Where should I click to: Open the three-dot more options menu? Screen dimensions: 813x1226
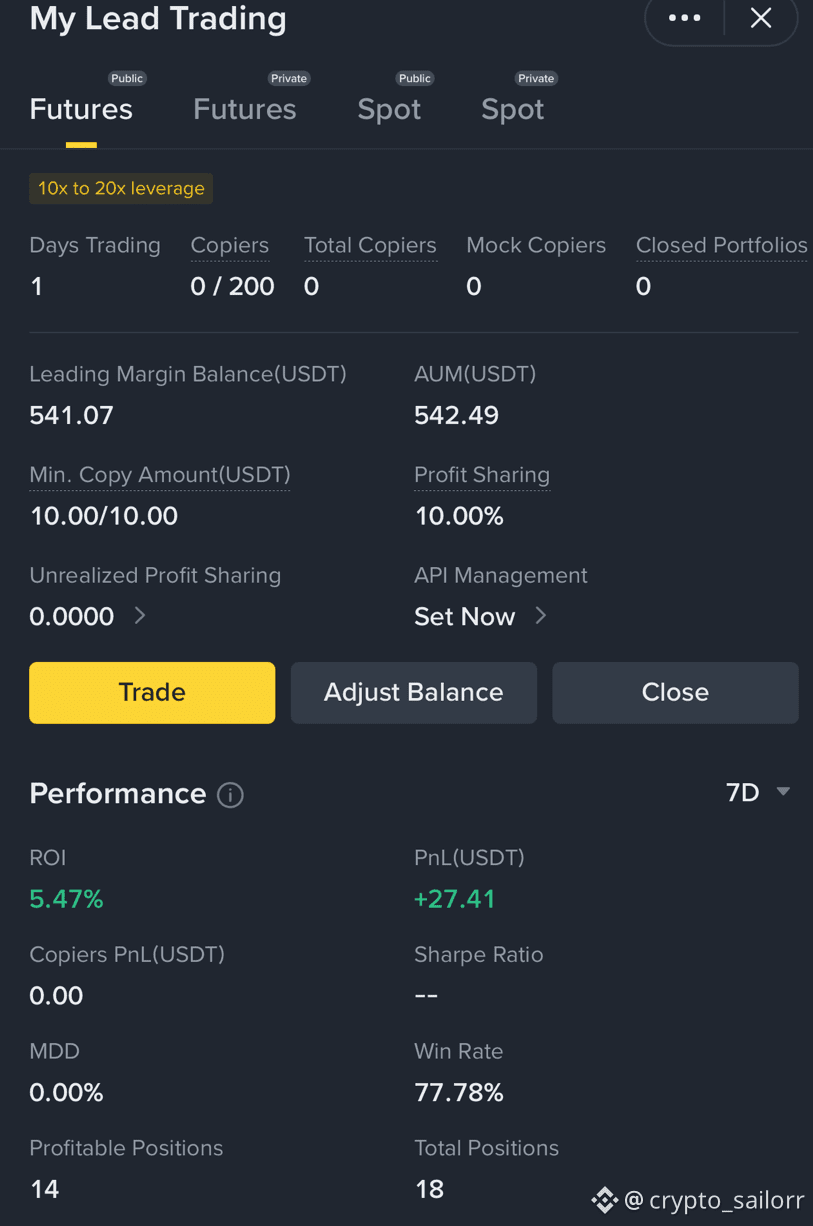pyautogui.click(x=685, y=18)
